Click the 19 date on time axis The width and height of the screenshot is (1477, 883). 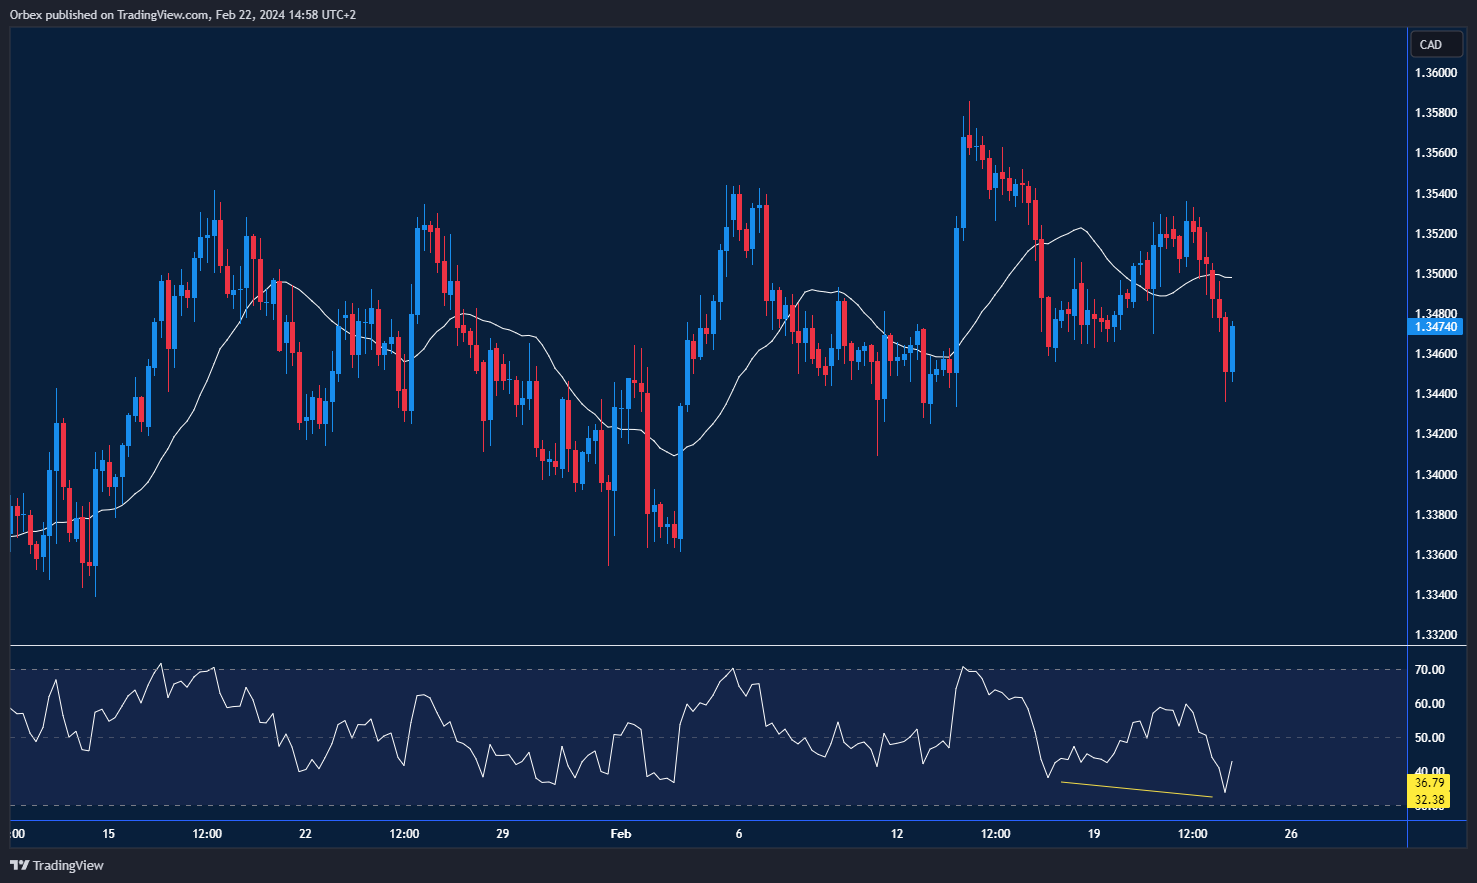pyautogui.click(x=1094, y=834)
